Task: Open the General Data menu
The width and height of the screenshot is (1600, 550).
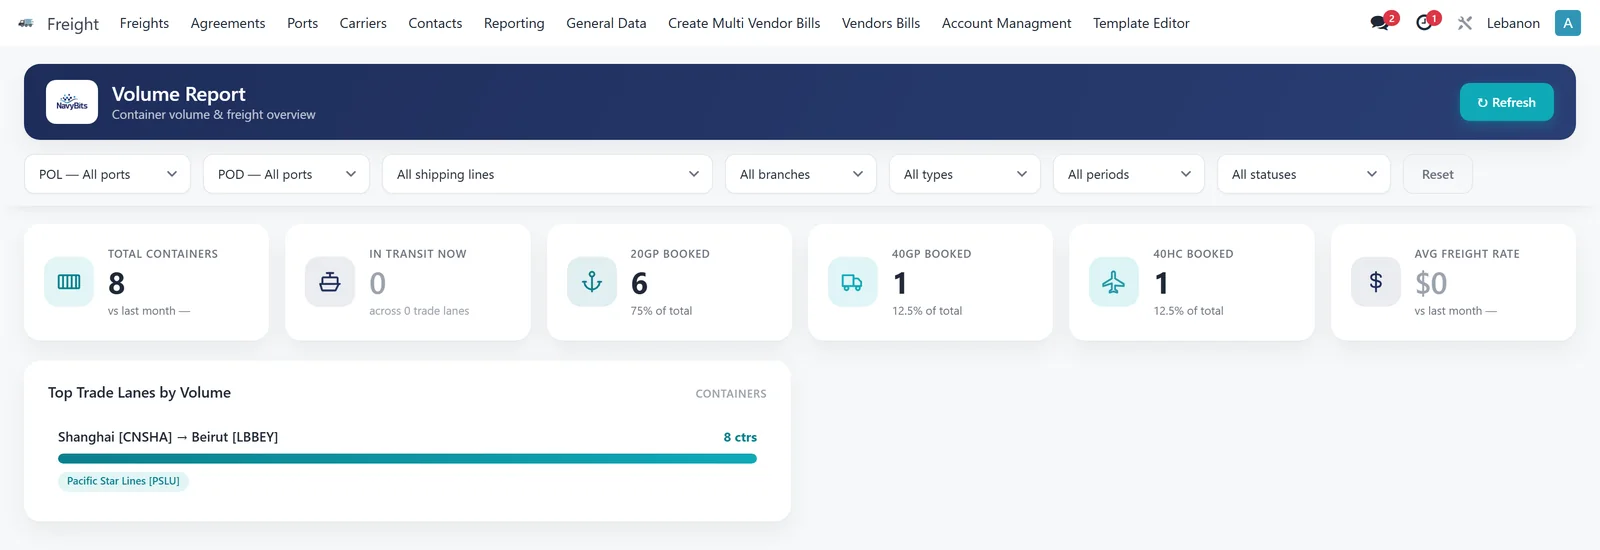Action: tap(606, 23)
